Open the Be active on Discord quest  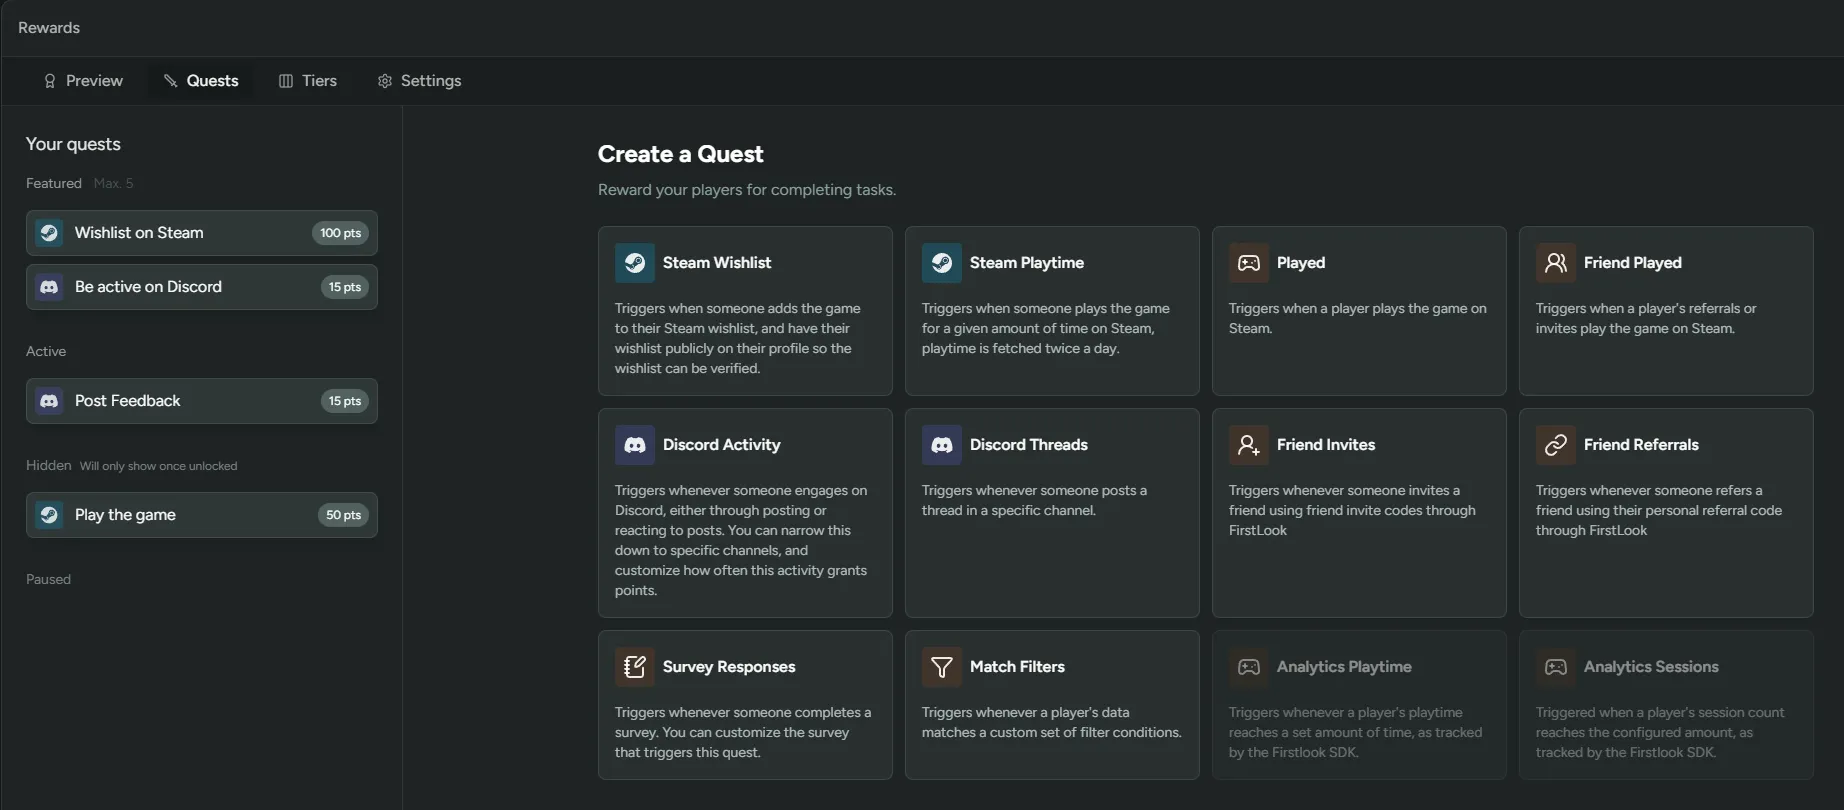(202, 287)
